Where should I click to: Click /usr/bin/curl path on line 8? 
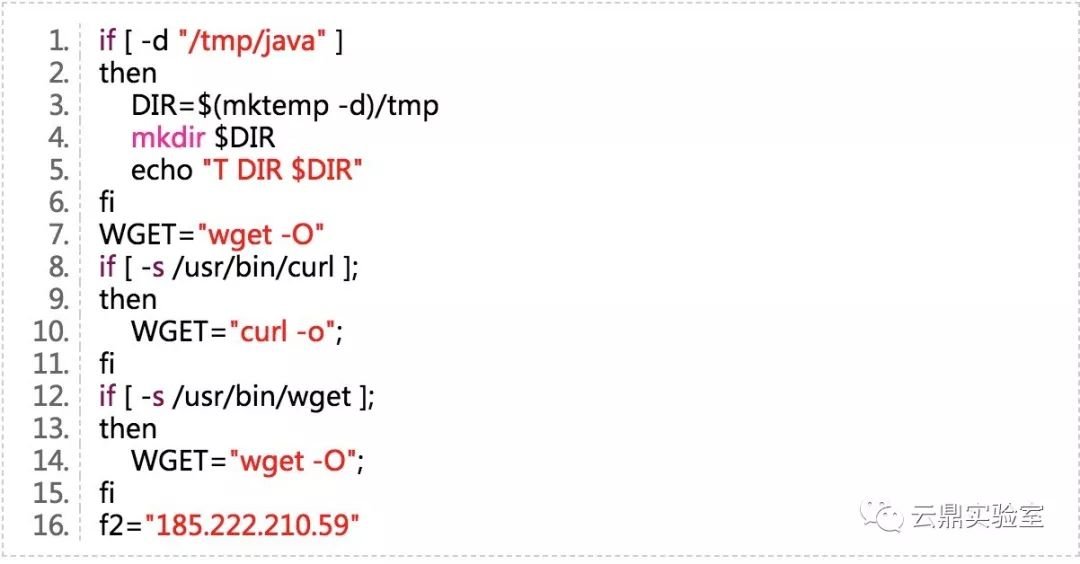coord(253,267)
